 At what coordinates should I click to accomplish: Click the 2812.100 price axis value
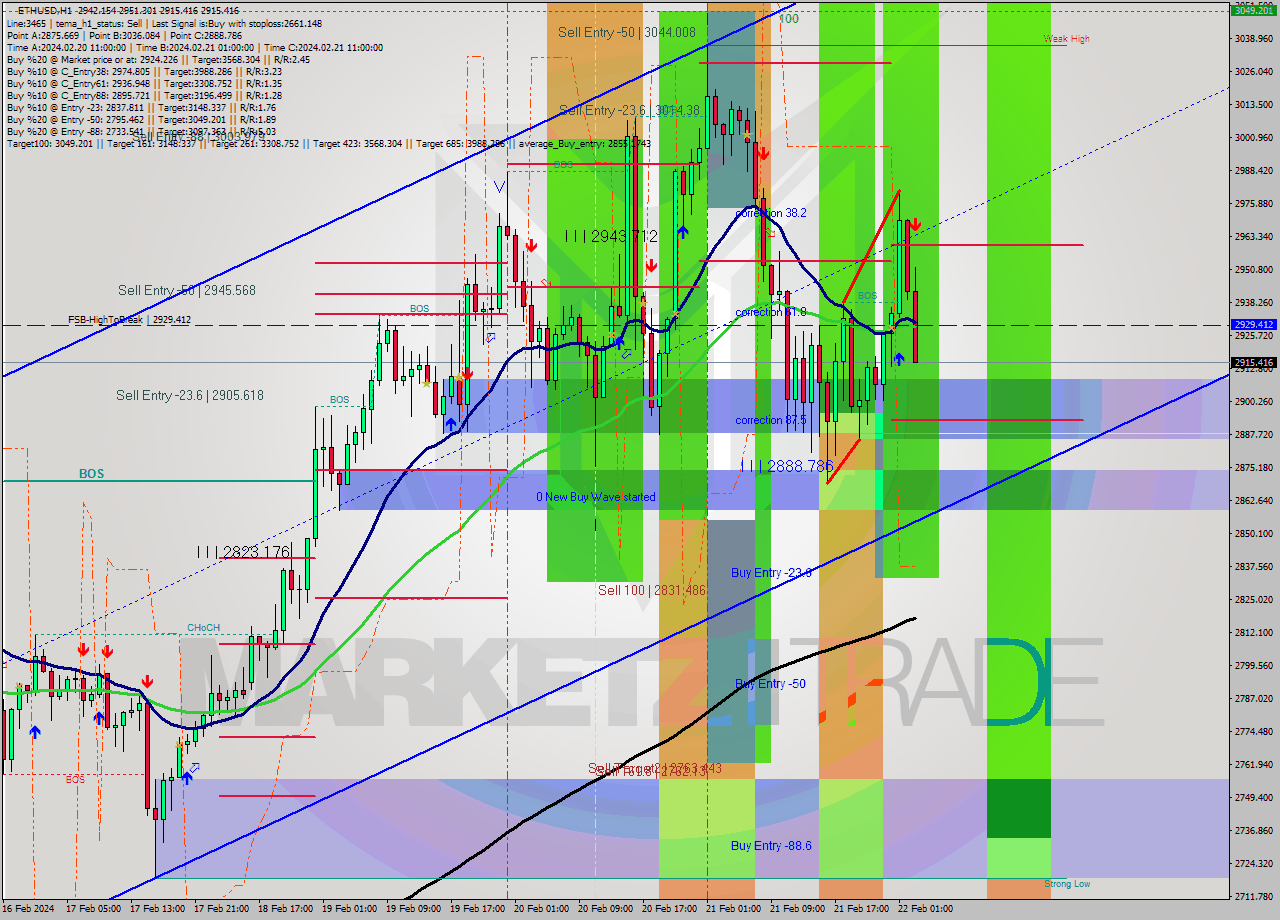click(x=1254, y=633)
